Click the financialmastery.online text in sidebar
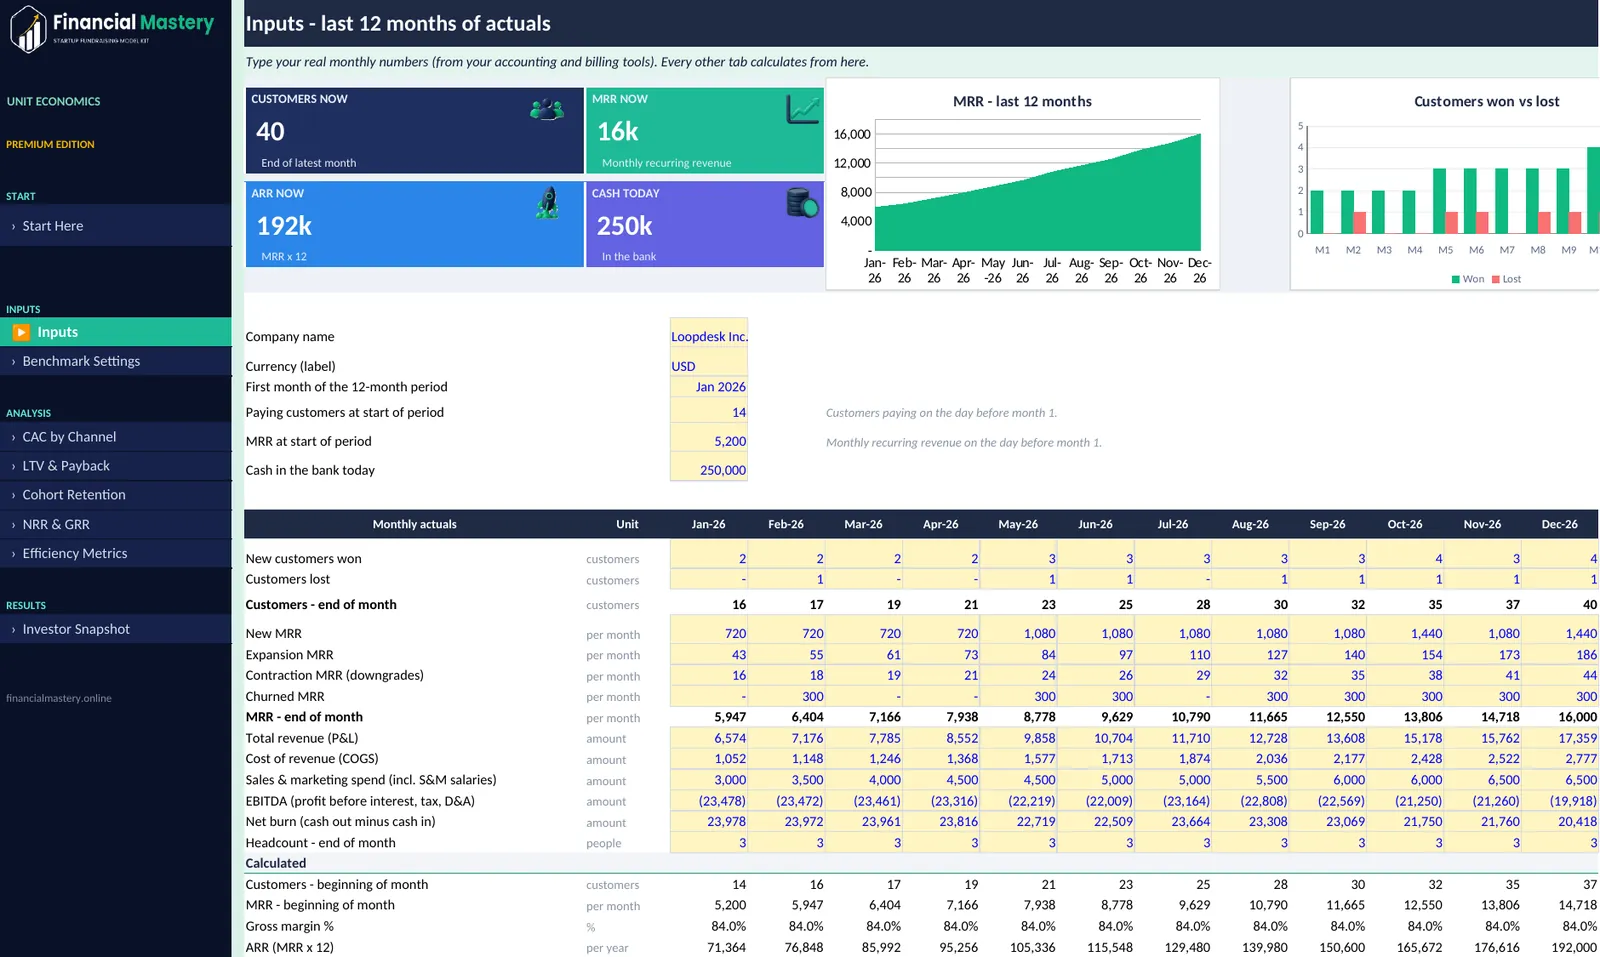Screen dimensions: 1600x957 click(x=59, y=698)
